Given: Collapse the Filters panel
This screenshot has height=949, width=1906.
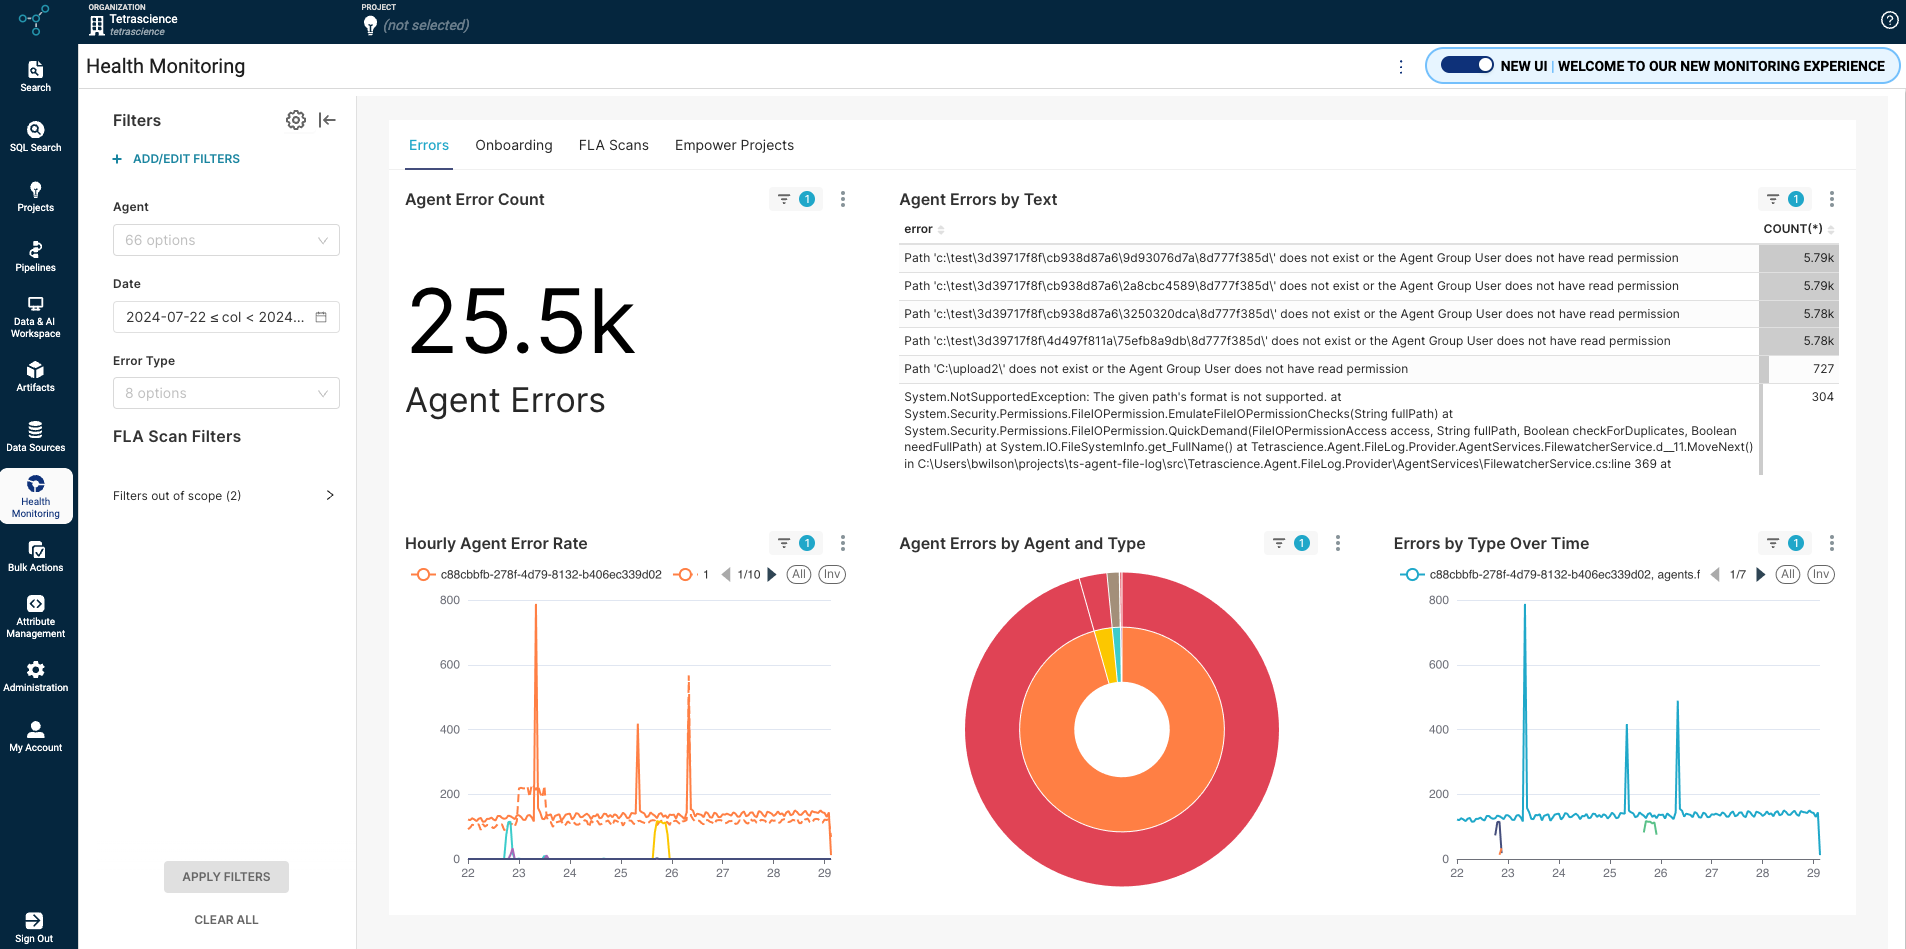Looking at the screenshot, I should [x=327, y=120].
